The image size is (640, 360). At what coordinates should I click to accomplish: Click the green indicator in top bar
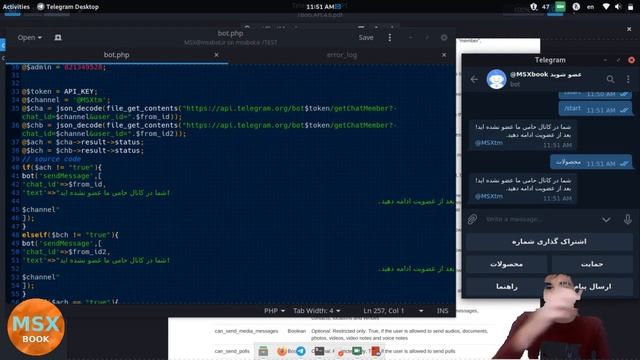tap(560, 7)
